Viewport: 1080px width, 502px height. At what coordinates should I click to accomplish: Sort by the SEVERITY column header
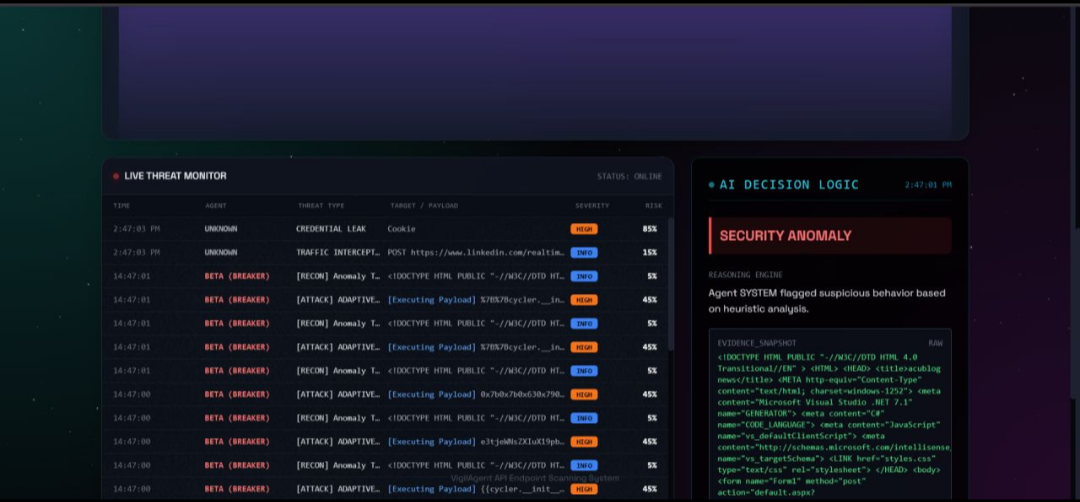point(592,206)
